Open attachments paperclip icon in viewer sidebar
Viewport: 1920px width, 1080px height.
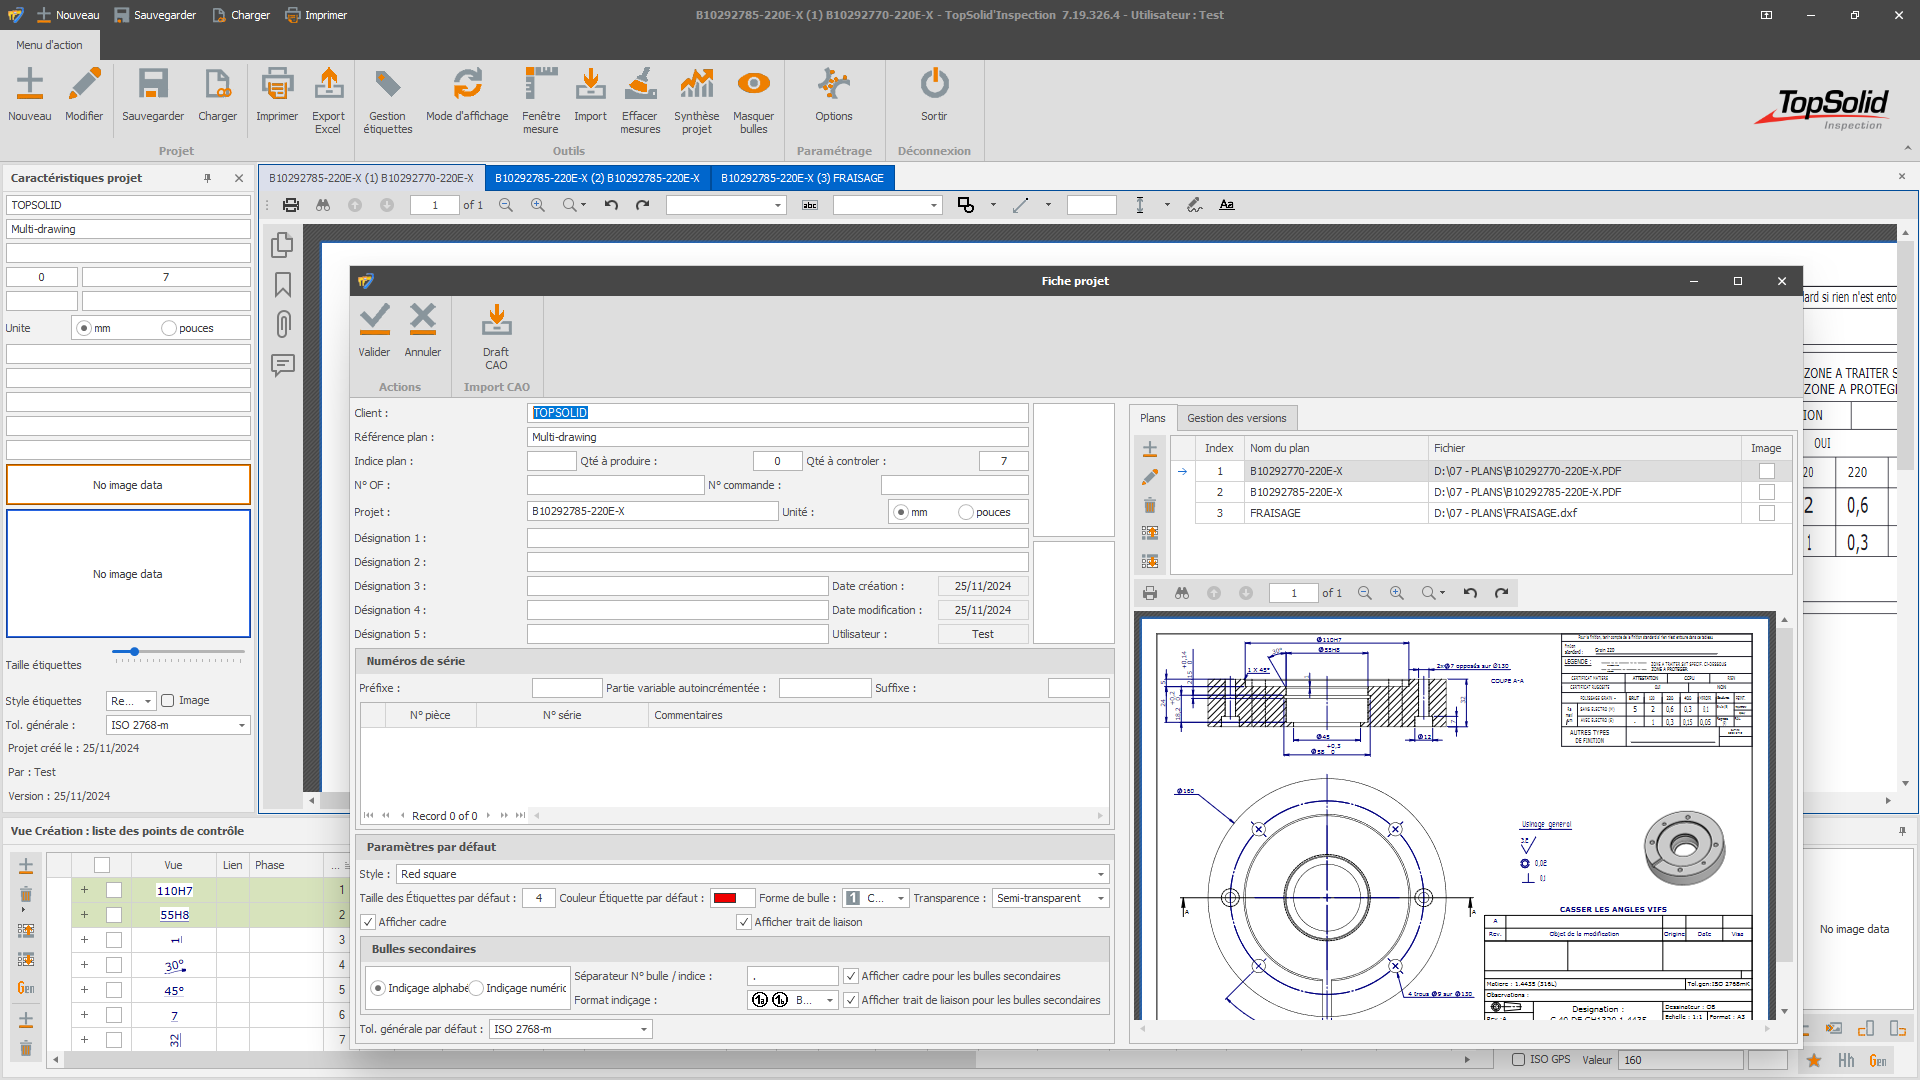coord(283,324)
